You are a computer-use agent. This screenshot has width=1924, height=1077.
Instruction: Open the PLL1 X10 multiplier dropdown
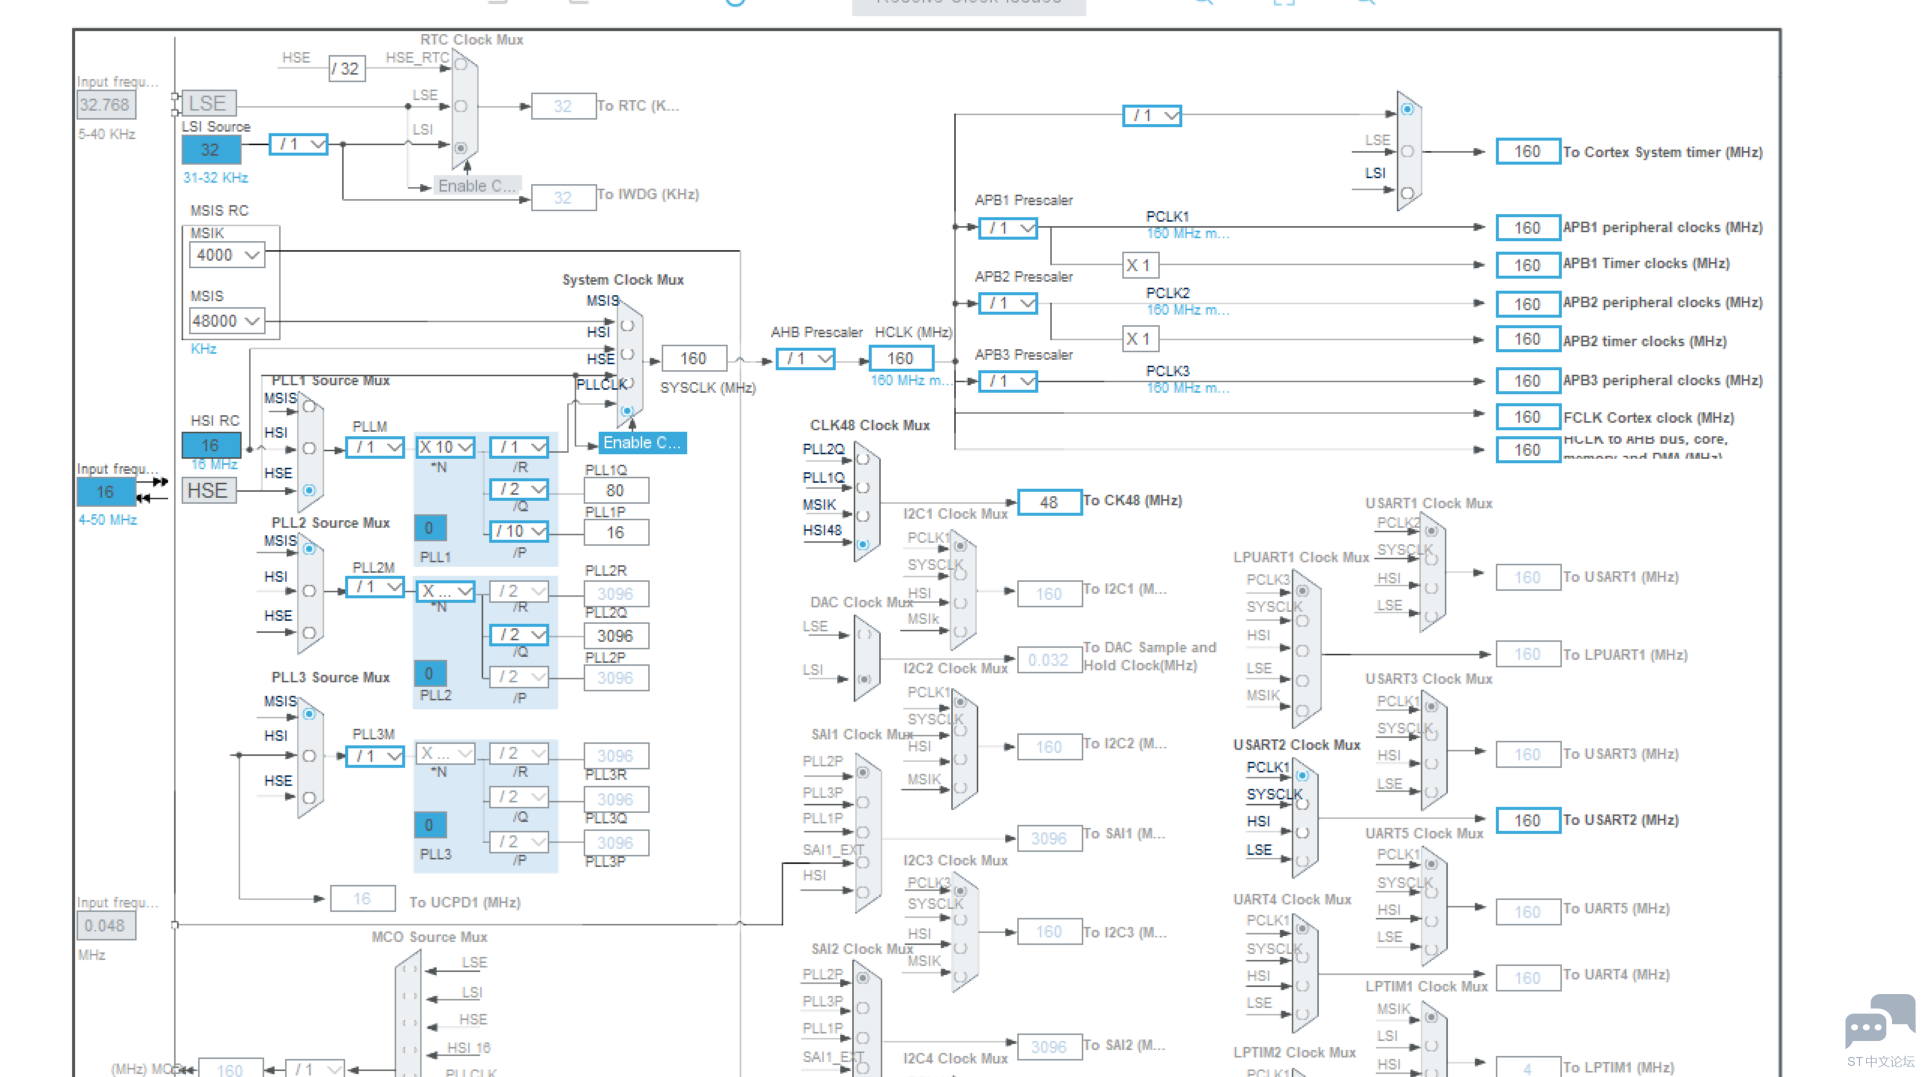tap(444, 447)
